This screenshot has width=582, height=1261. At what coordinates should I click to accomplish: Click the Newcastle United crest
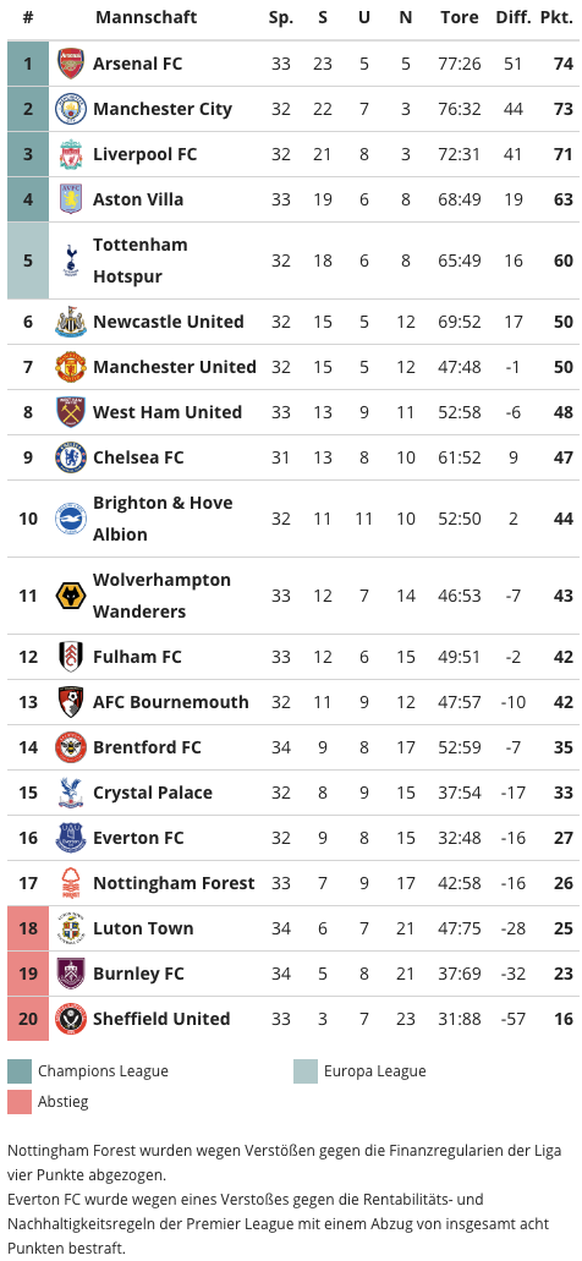click(71, 322)
